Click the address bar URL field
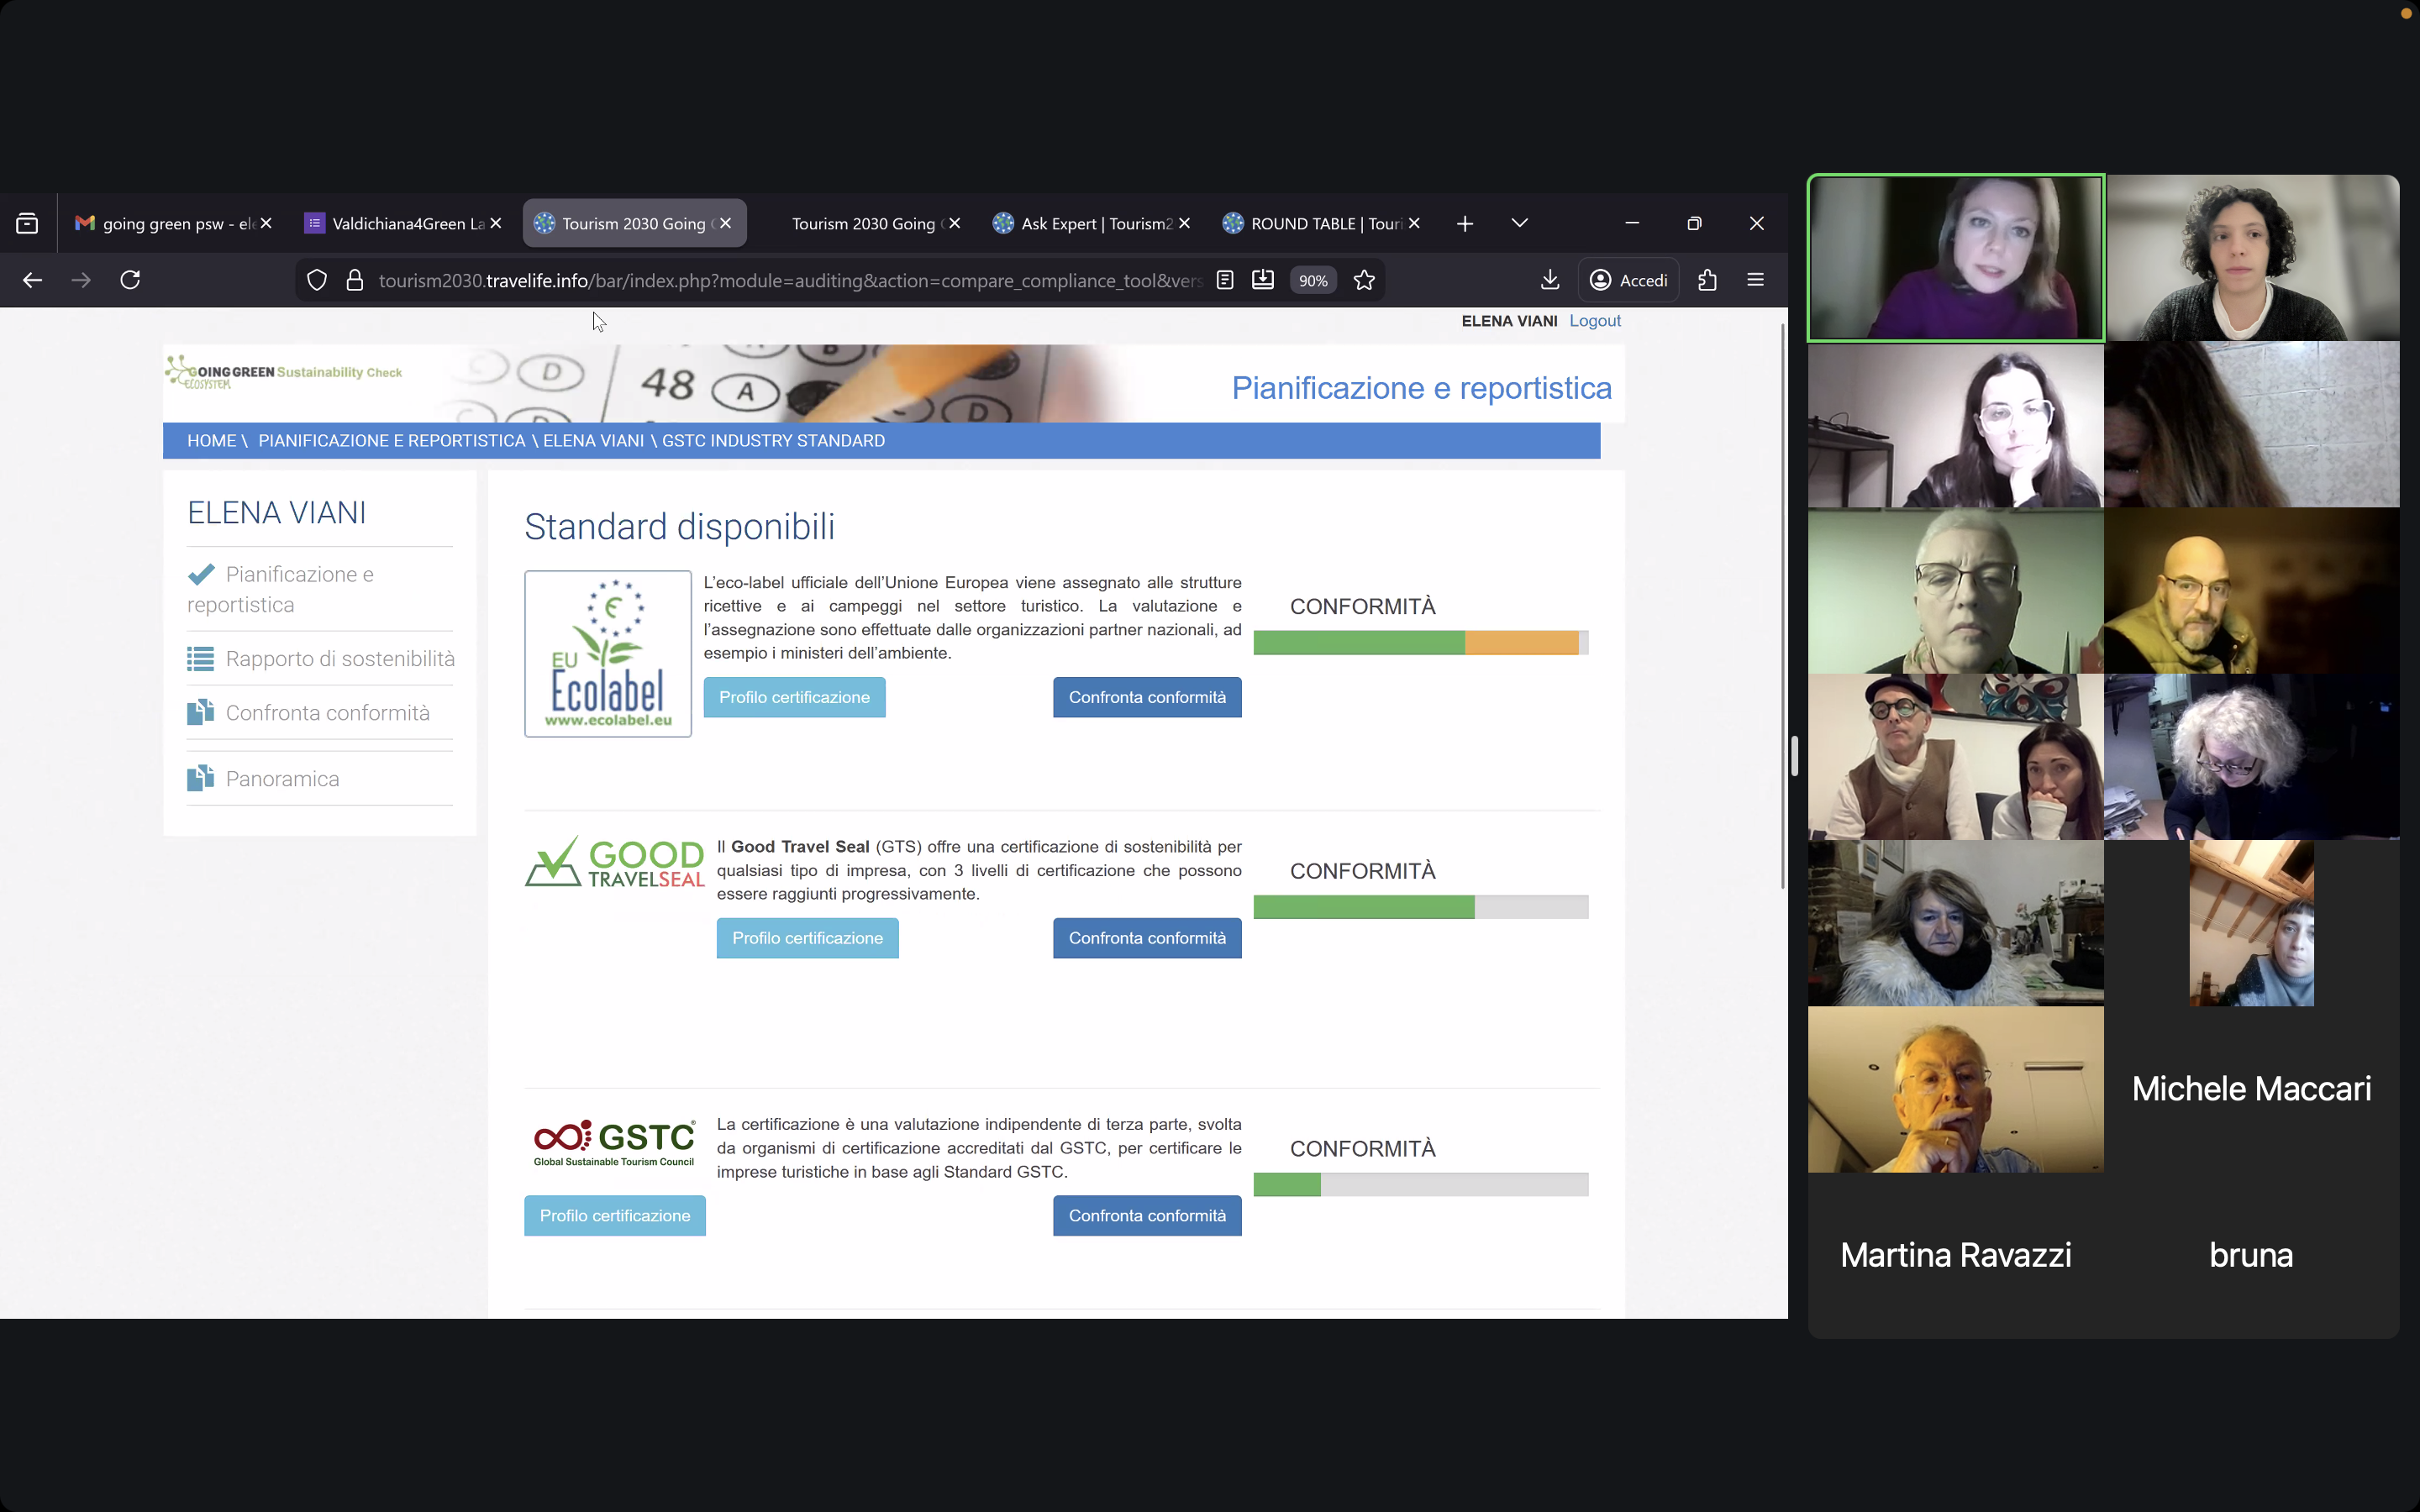The image size is (2420, 1512). [x=790, y=281]
